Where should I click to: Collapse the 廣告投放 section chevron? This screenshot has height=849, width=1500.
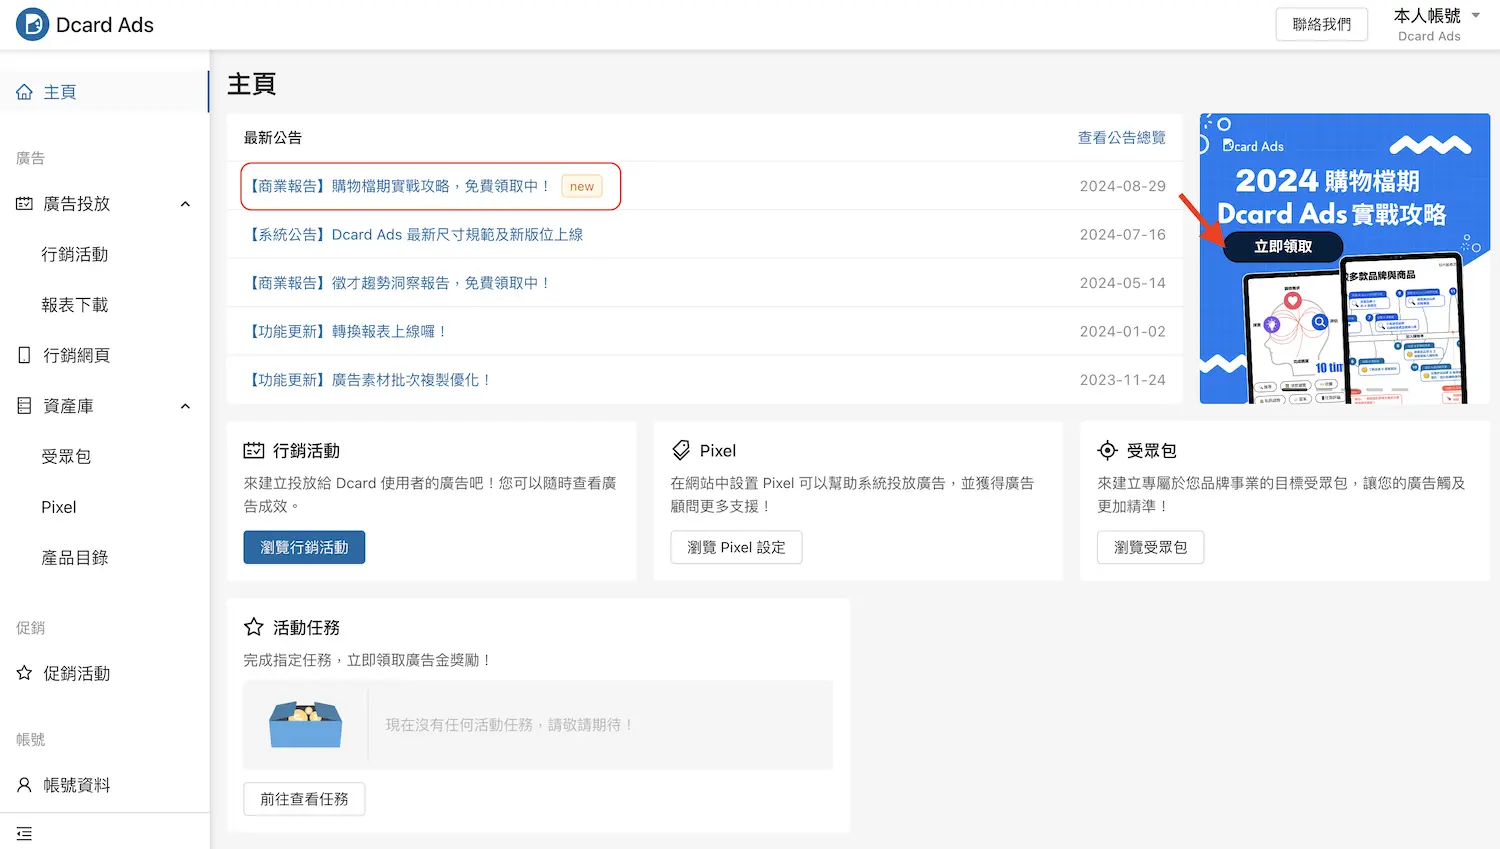185,204
